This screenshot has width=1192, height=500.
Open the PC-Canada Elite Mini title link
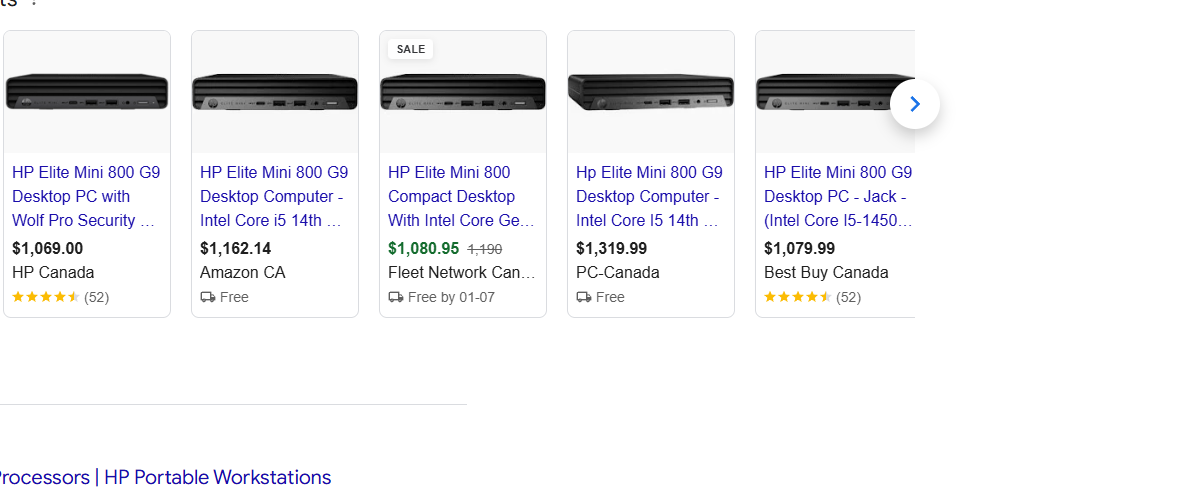(x=648, y=196)
